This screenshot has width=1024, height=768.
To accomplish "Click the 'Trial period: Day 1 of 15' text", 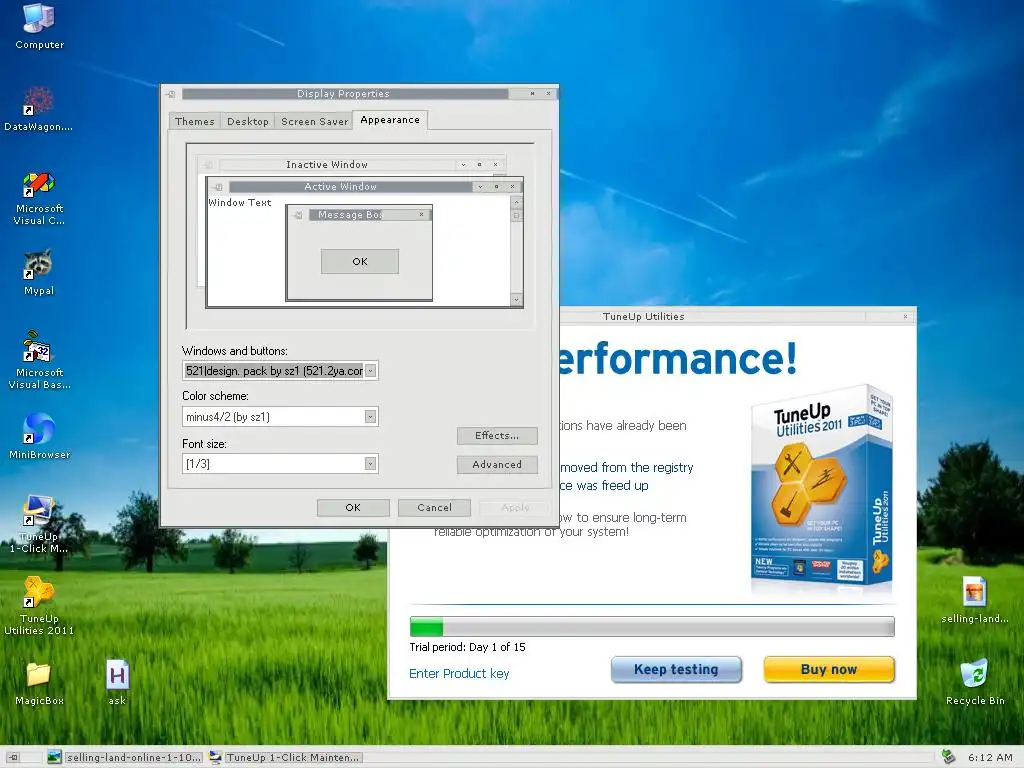I will [x=467, y=647].
